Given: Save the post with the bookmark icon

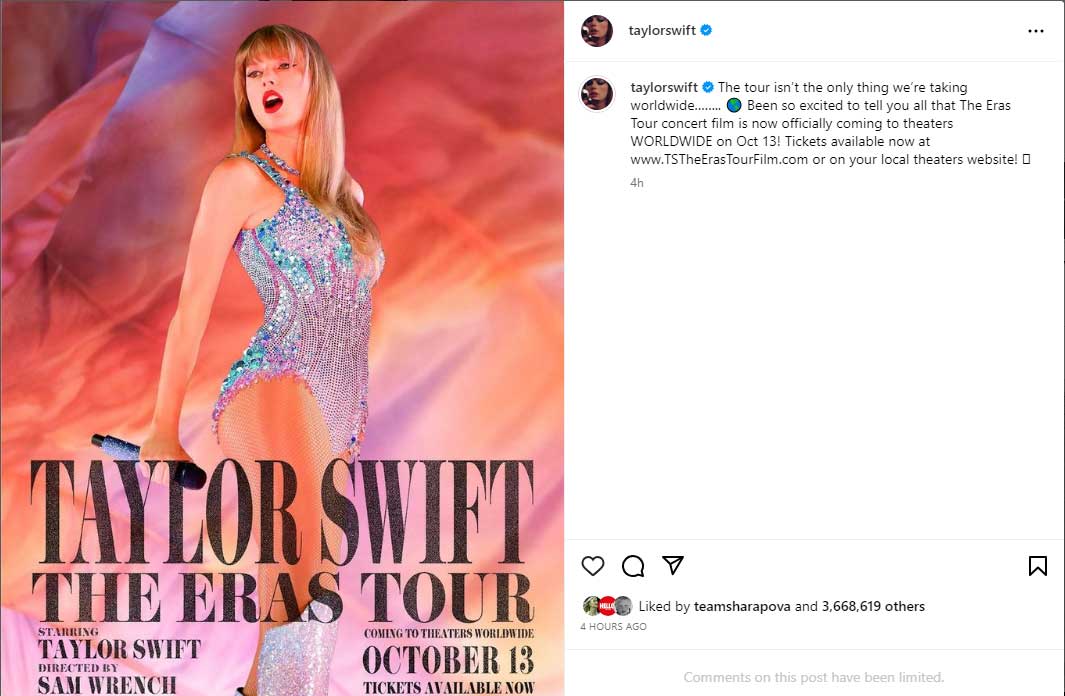Looking at the screenshot, I should point(1038,566).
